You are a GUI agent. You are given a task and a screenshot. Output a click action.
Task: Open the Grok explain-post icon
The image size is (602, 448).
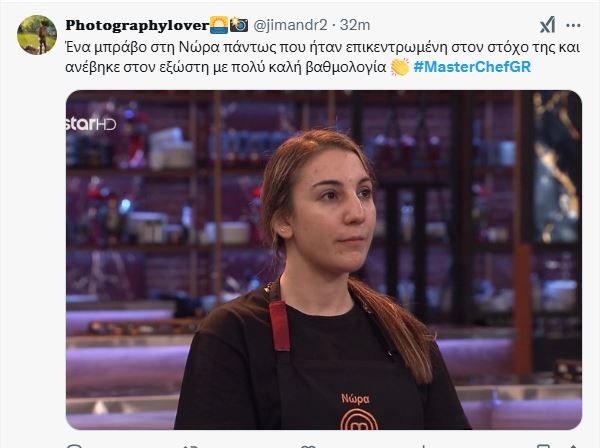tap(547, 25)
